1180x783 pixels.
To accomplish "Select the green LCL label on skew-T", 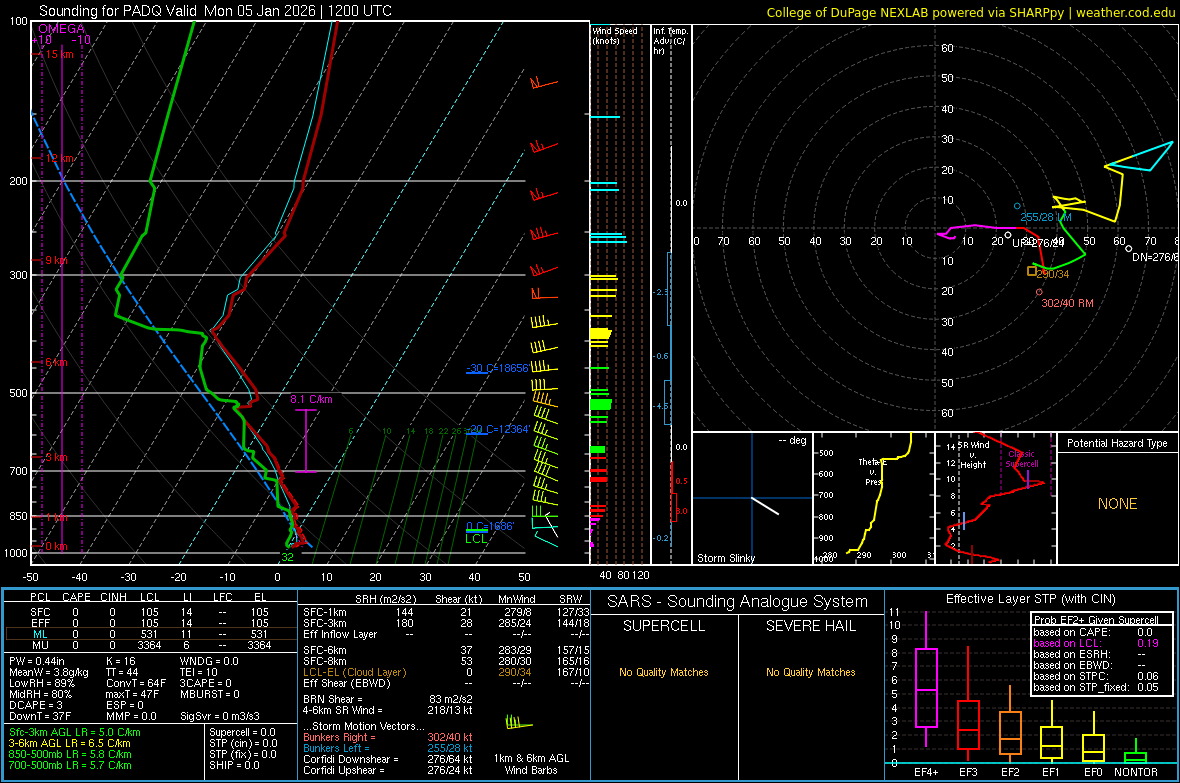I will pos(476,538).
